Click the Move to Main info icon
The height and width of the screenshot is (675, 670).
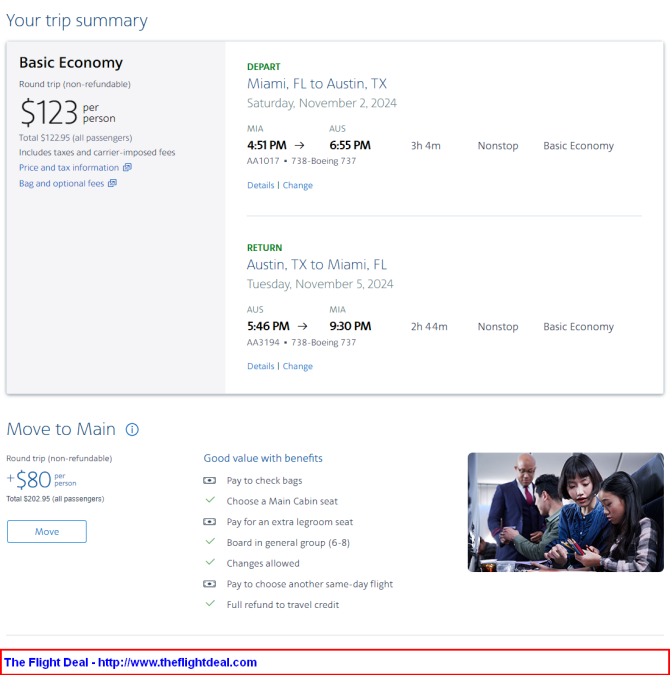tap(132, 429)
